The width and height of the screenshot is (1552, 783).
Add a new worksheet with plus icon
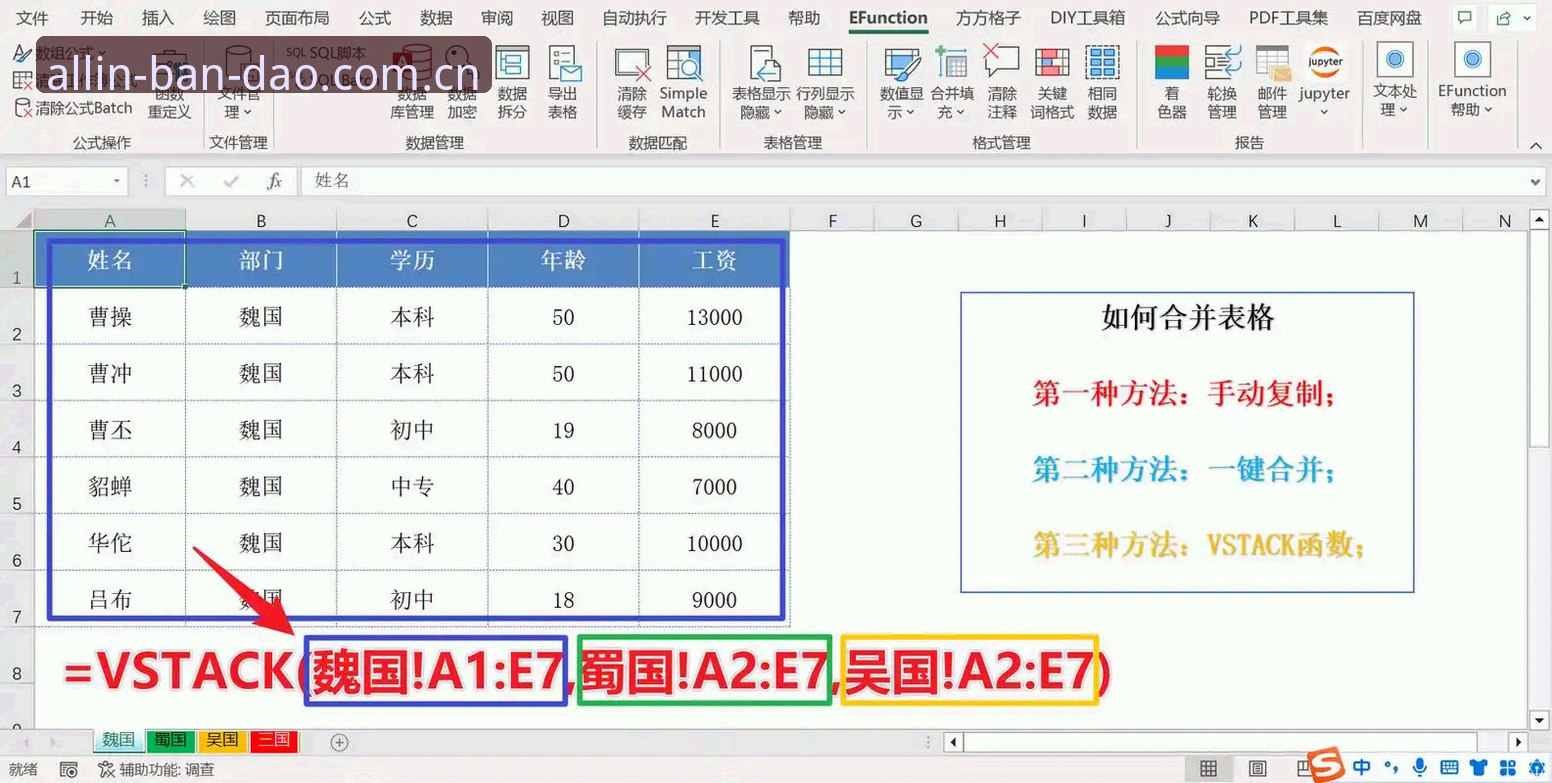tap(339, 742)
